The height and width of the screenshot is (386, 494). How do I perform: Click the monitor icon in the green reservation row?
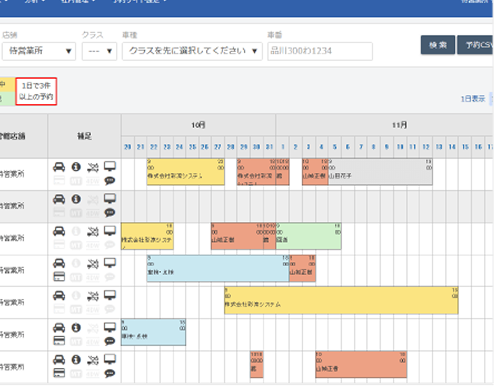pos(110,231)
